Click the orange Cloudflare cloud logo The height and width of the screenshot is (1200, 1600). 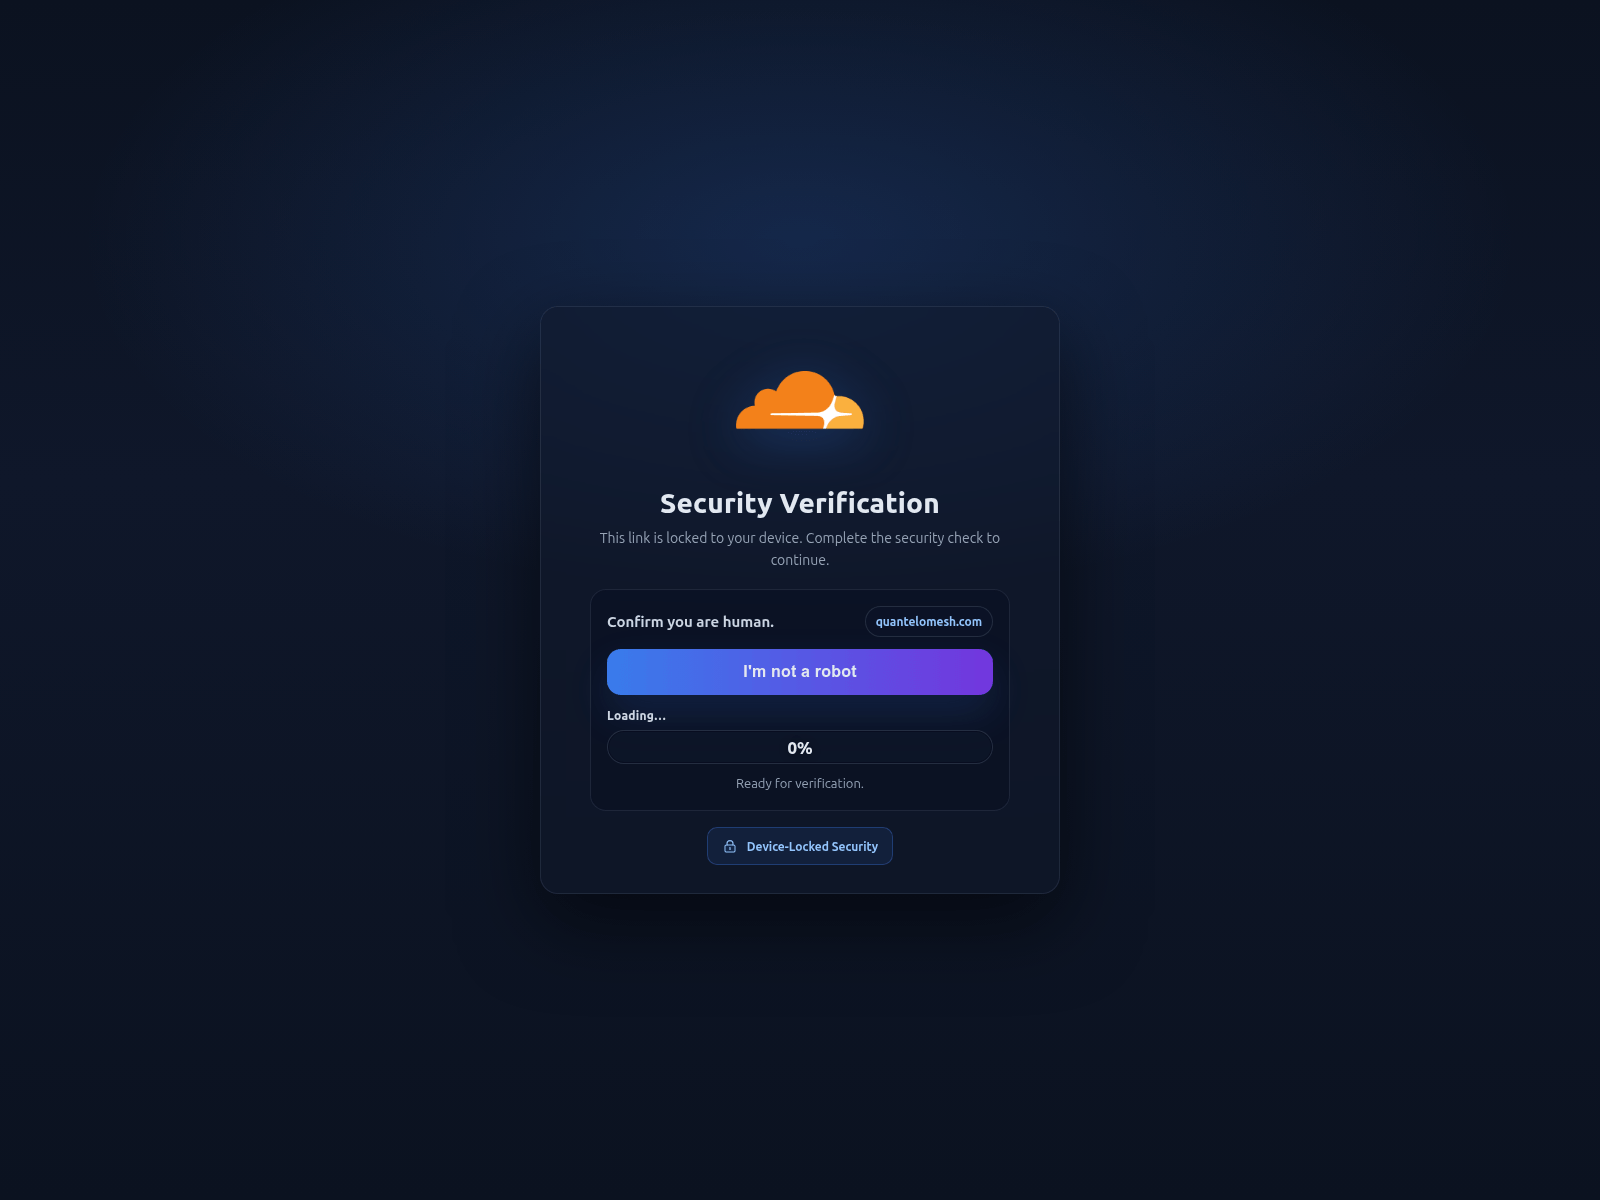coord(800,400)
